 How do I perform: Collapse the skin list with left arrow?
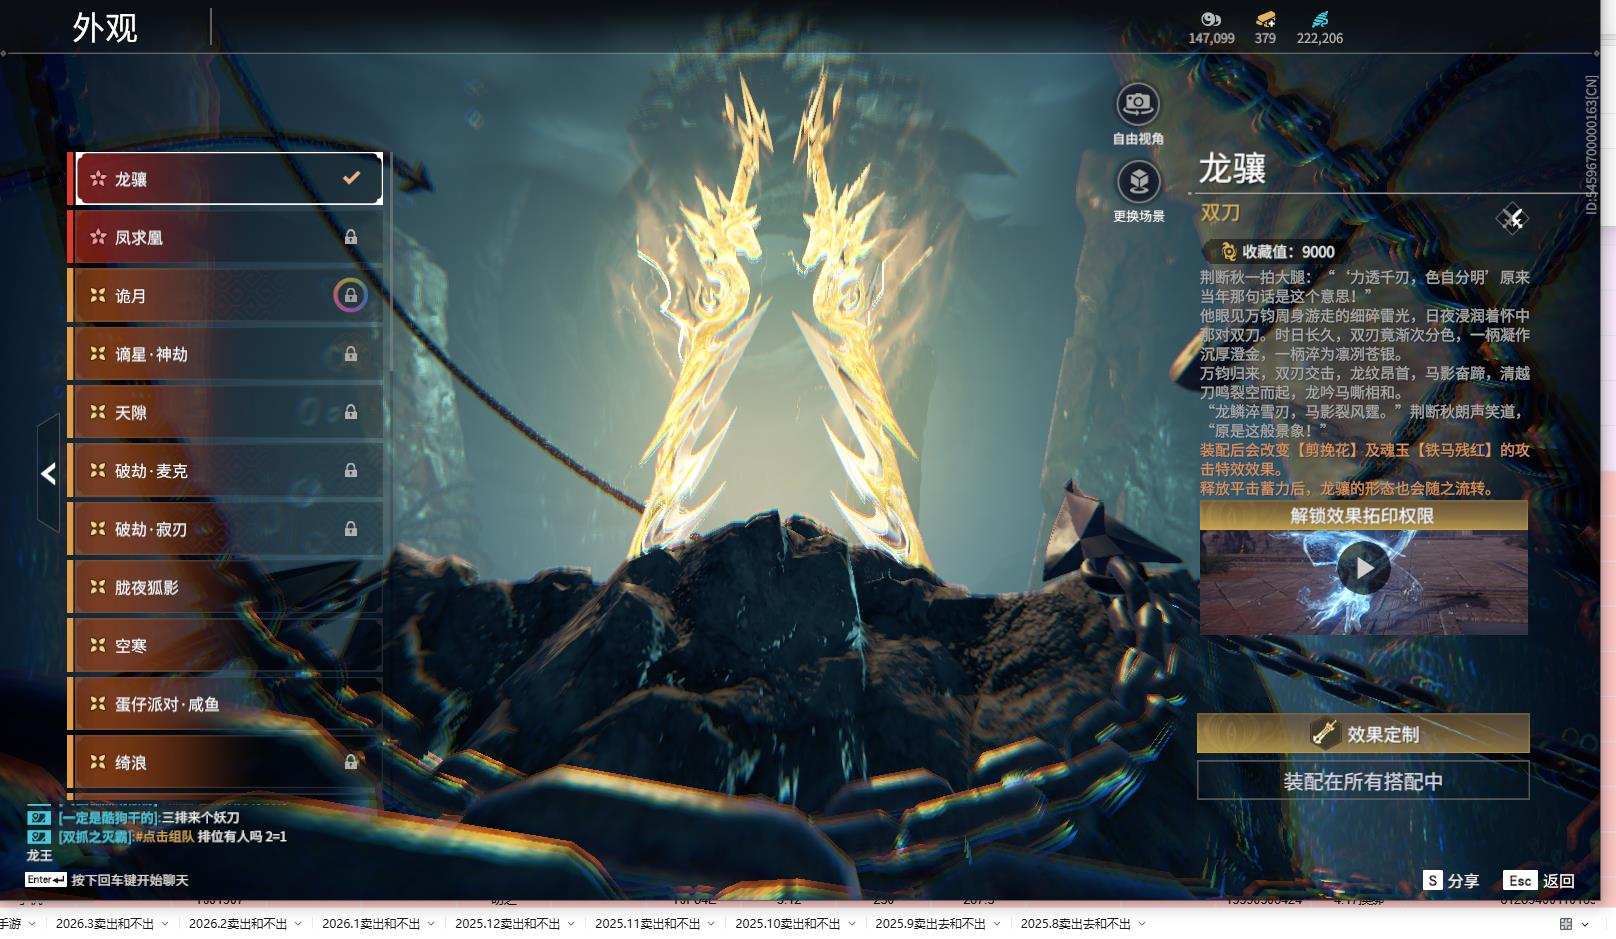tap(48, 473)
